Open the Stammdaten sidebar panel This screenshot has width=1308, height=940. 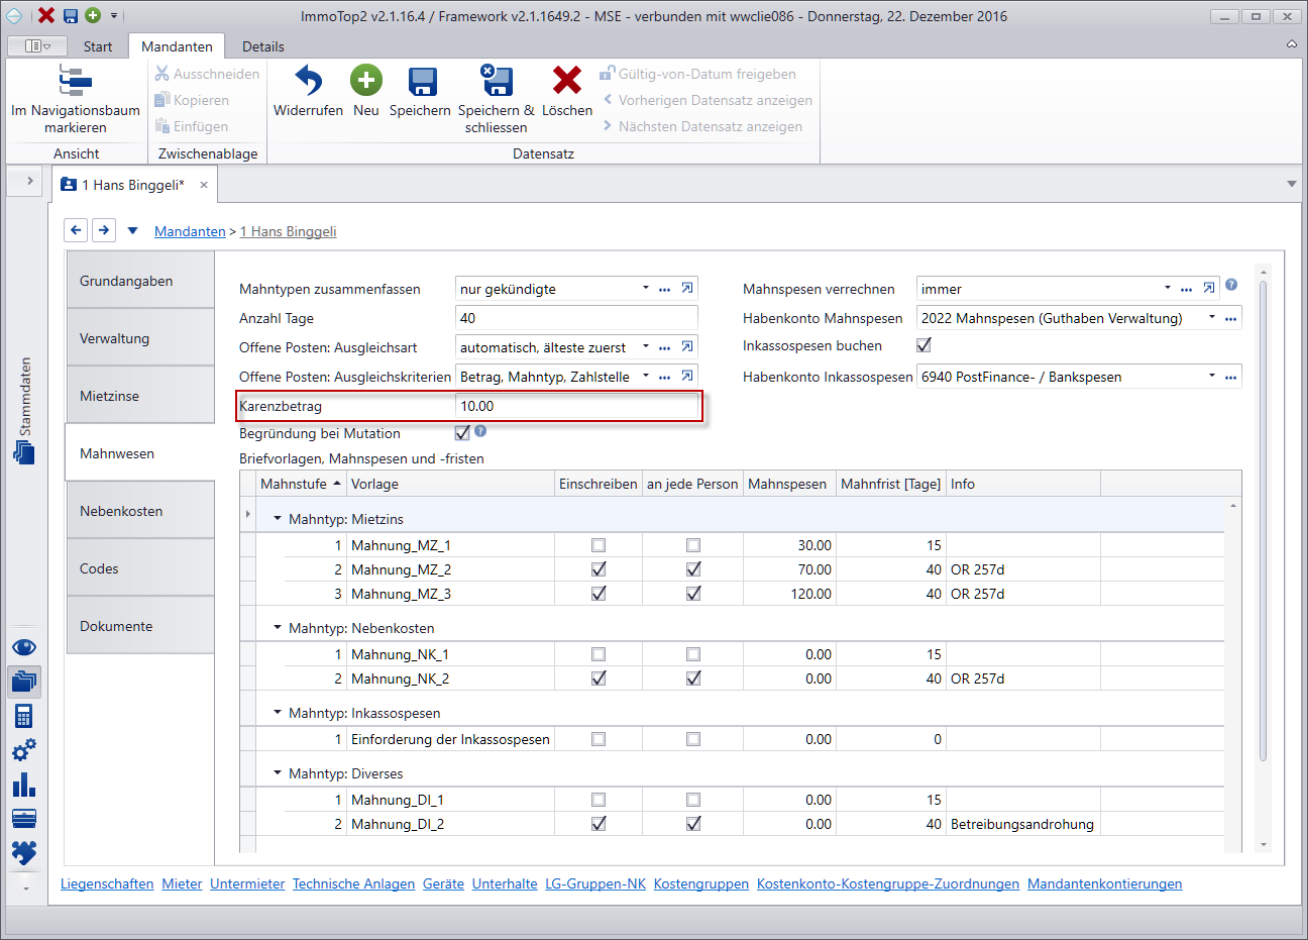[x=24, y=412]
